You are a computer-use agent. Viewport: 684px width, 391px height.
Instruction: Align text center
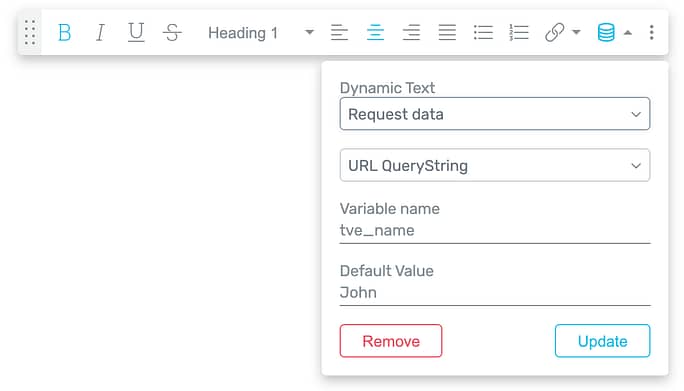[375, 32]
